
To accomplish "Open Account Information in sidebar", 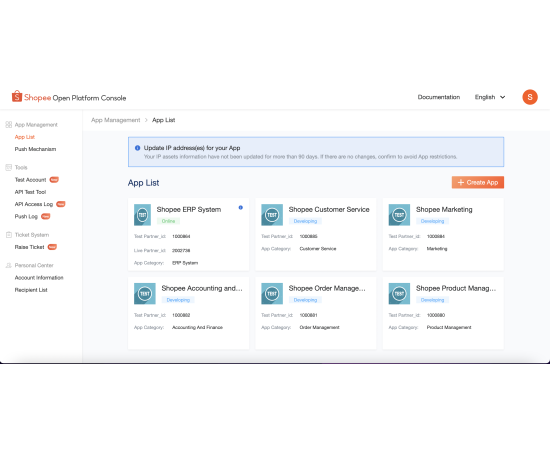I will pyautogui.click(x=39, y=277).
